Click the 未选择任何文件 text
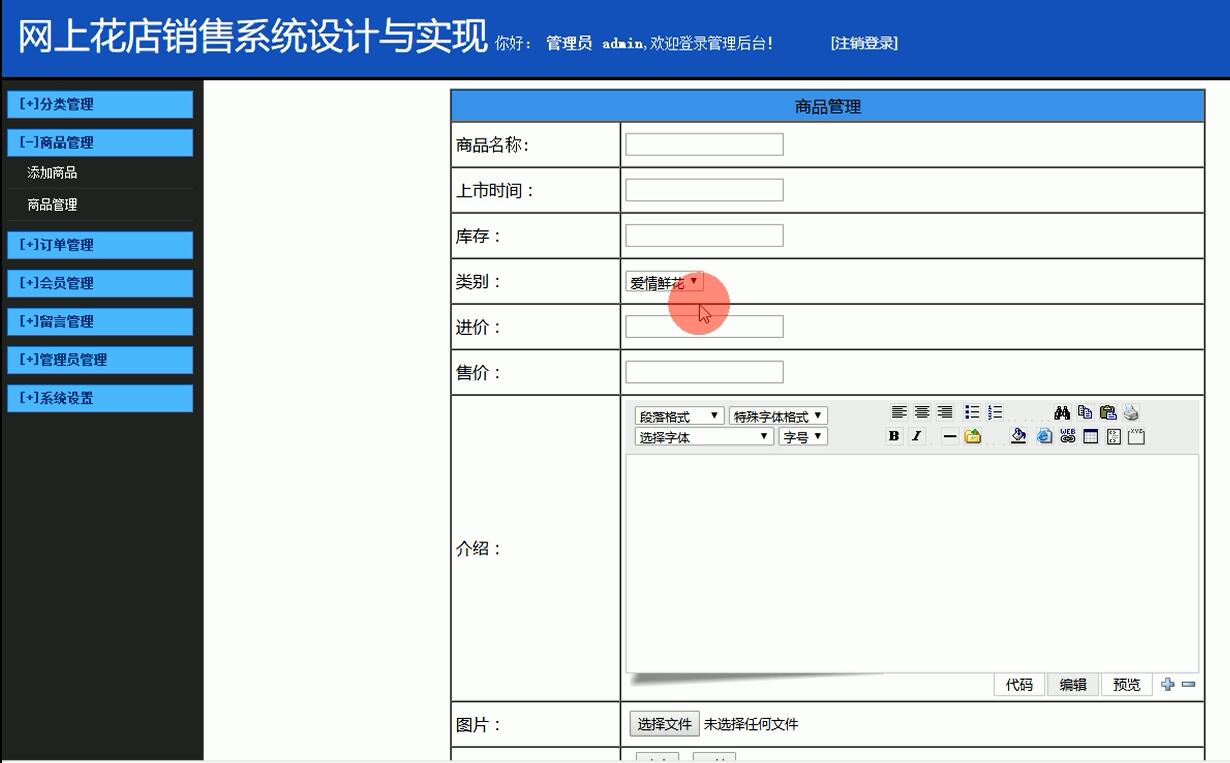This screenshot has width=1230, height=763. click(x=751, y=724)
